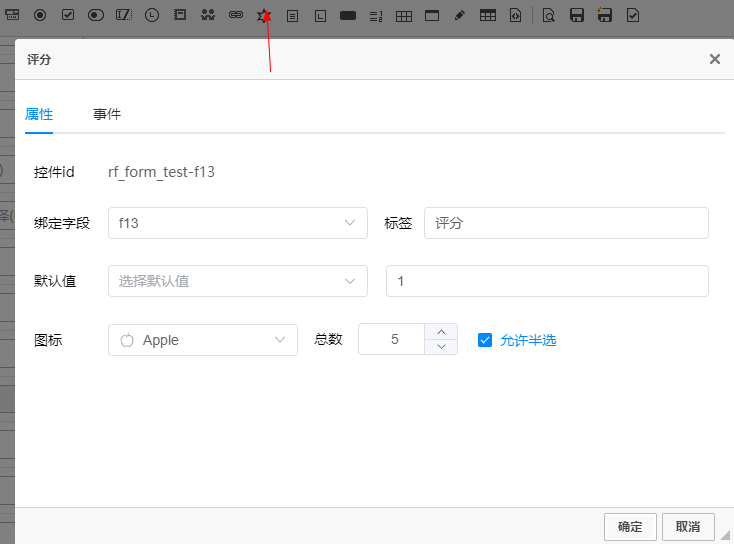Insert a hyperlink control
The width and height of the screenshot is (734, 544).
236,15
